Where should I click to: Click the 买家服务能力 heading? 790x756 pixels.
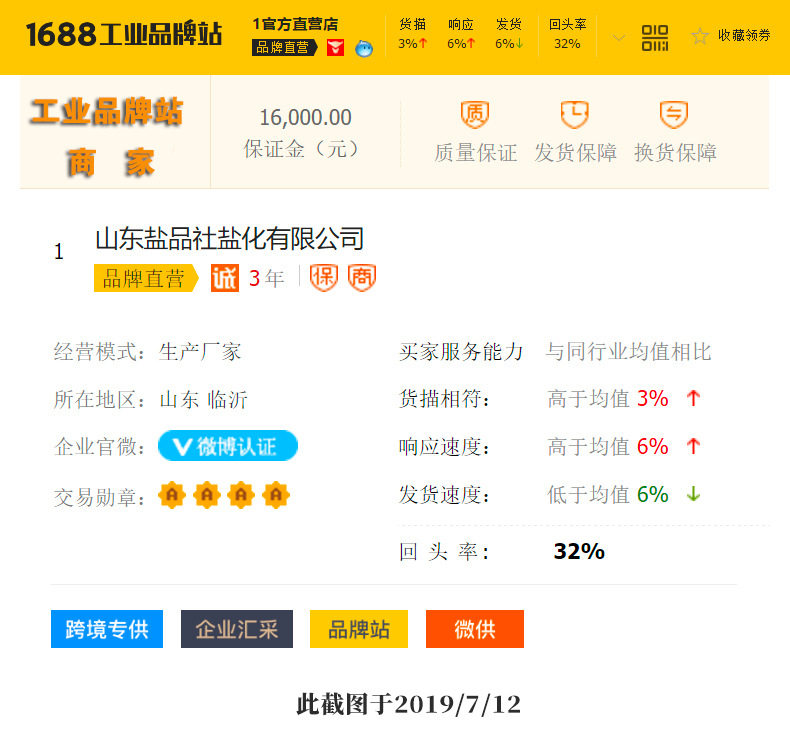pos(461,352)
